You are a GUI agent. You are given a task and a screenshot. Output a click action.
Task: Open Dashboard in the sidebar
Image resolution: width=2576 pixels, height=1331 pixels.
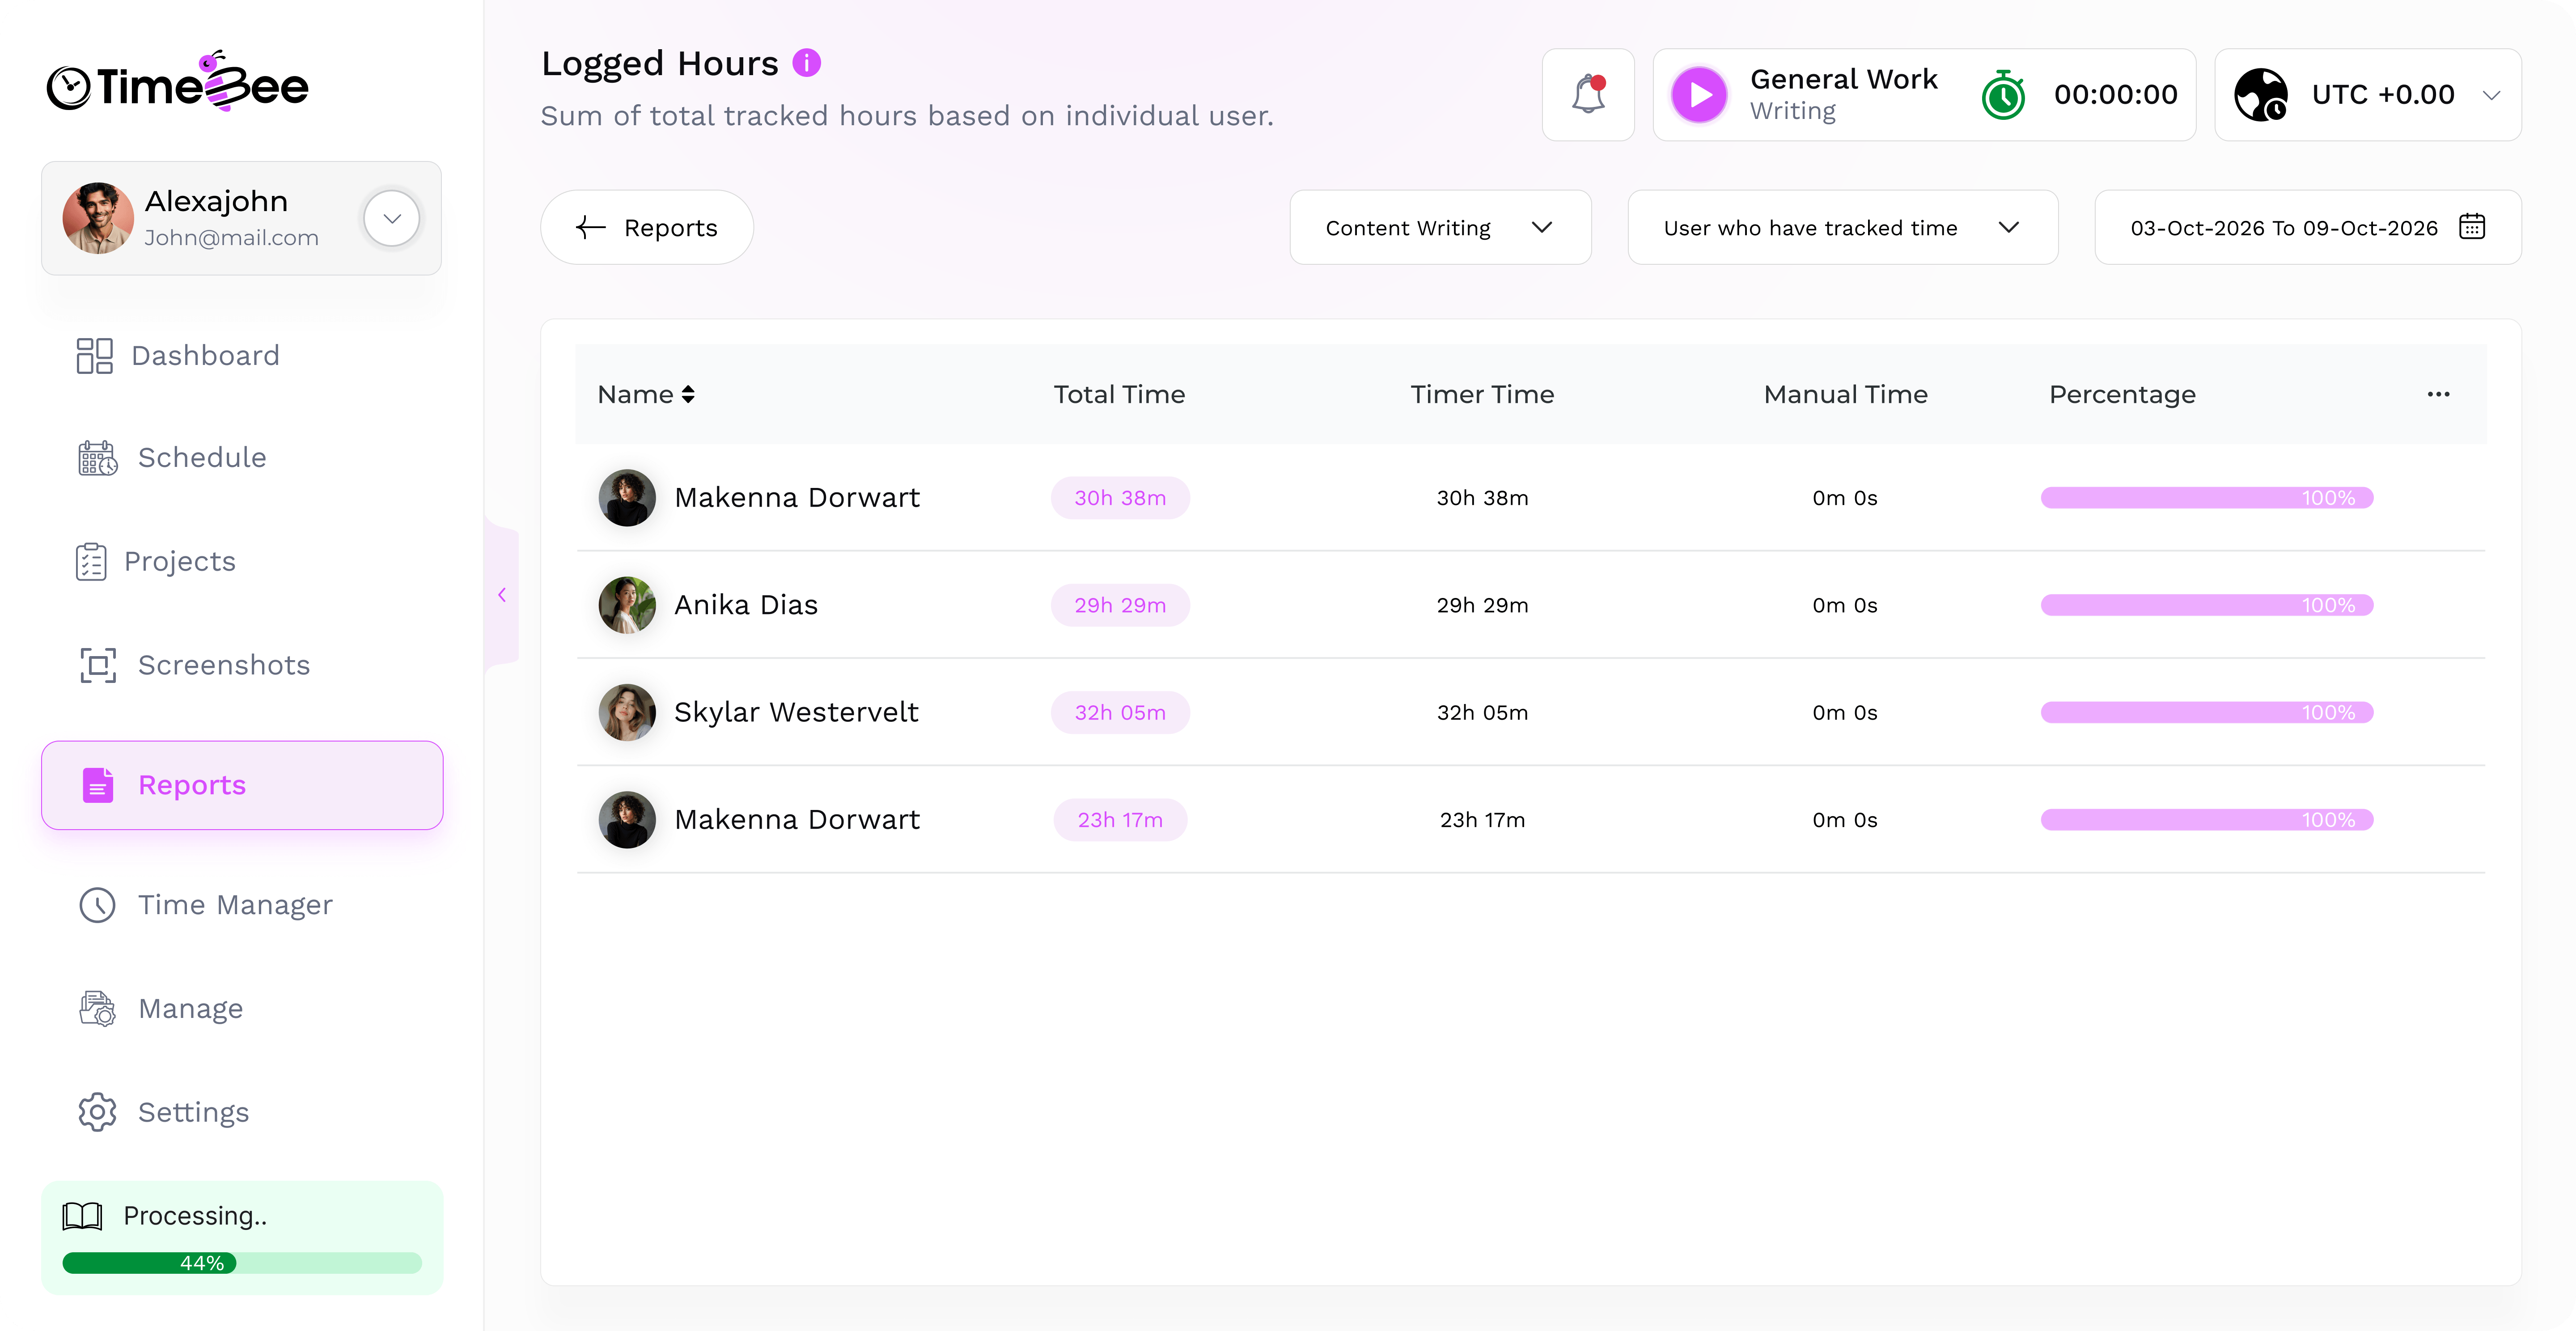coord(178,355)
